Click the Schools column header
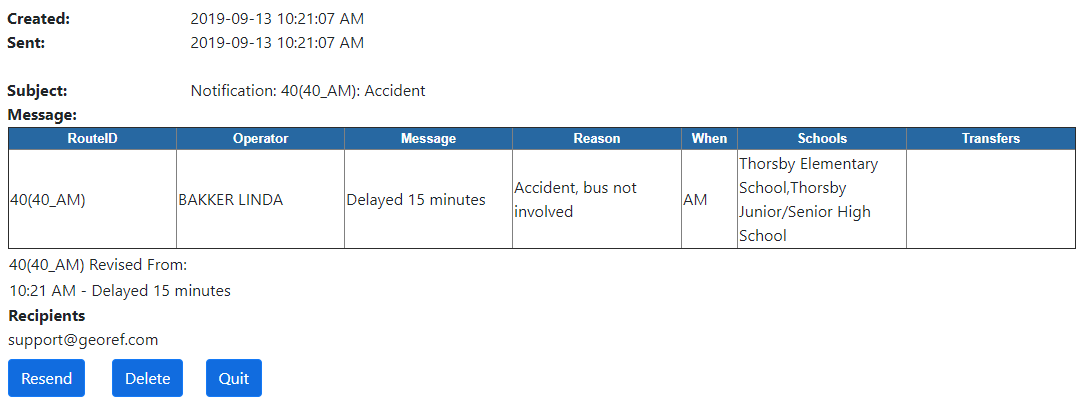1083x403 pixels. [x=822, y=139]
